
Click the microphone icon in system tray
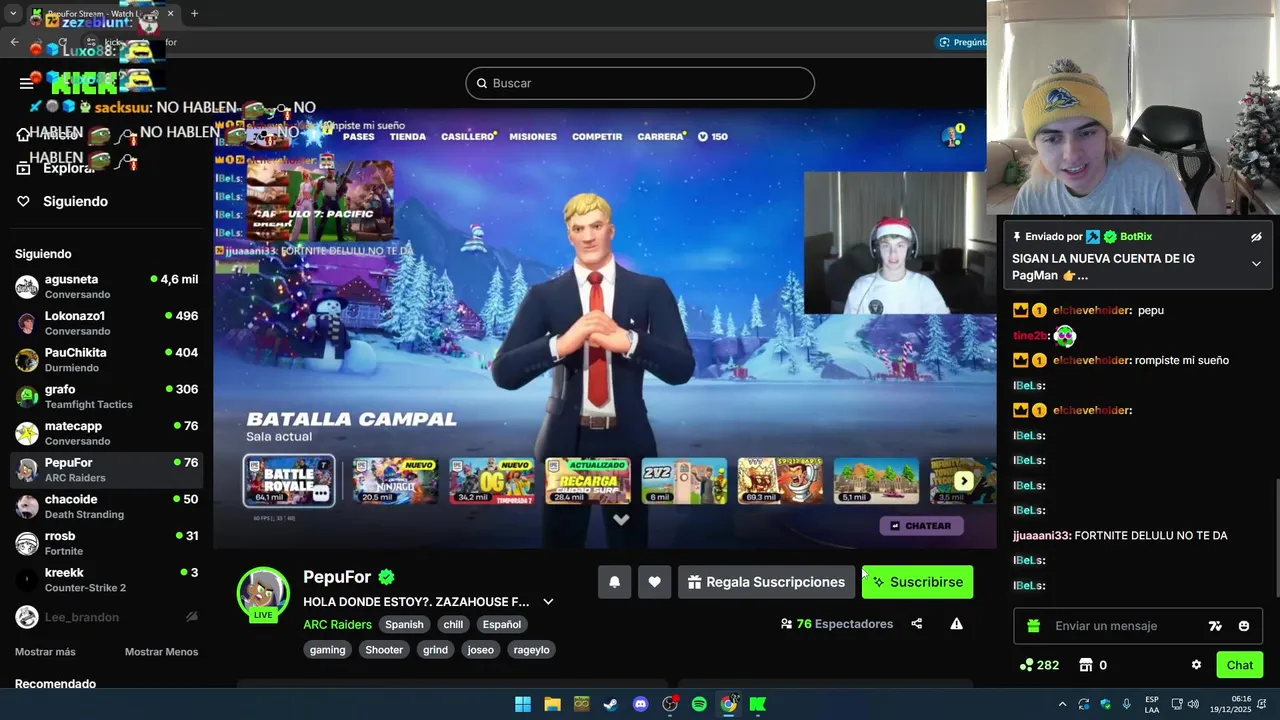click(1126, 704)
